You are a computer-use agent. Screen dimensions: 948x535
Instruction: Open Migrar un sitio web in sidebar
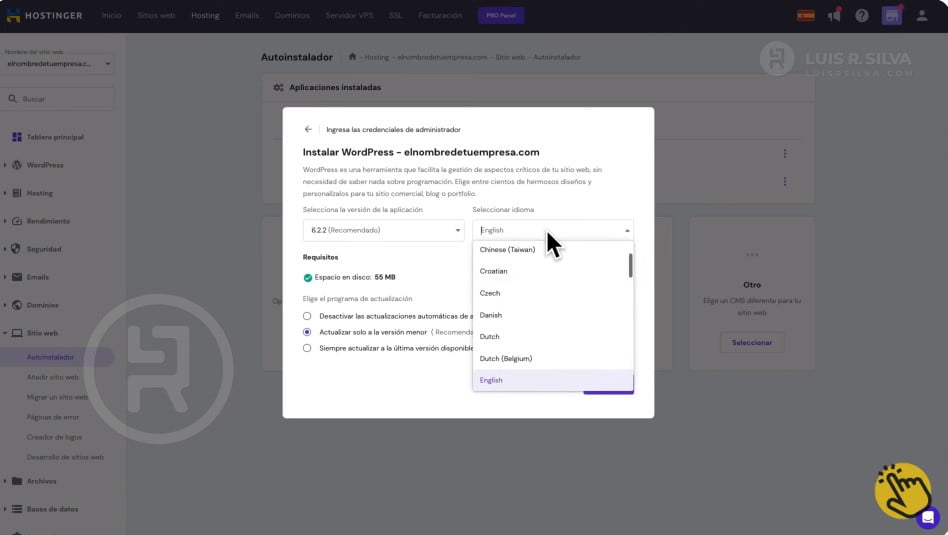point(57,397)
